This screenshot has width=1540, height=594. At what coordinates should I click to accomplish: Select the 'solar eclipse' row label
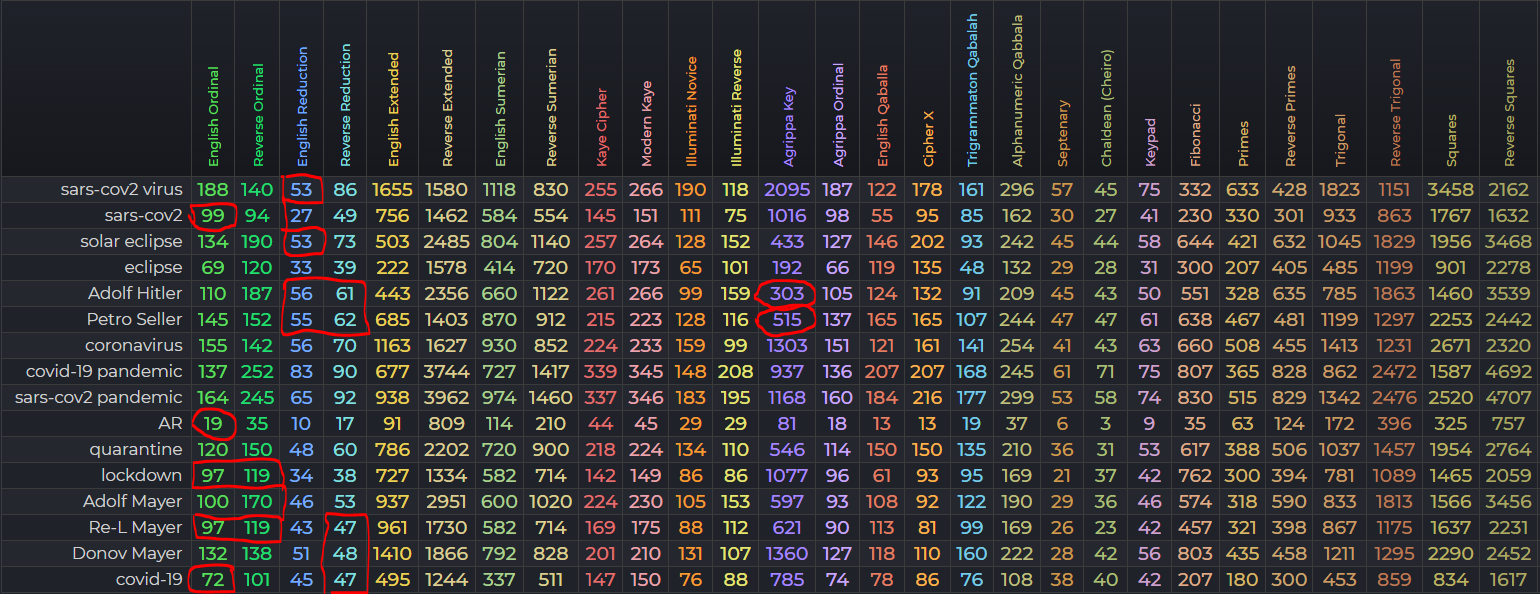131,241
